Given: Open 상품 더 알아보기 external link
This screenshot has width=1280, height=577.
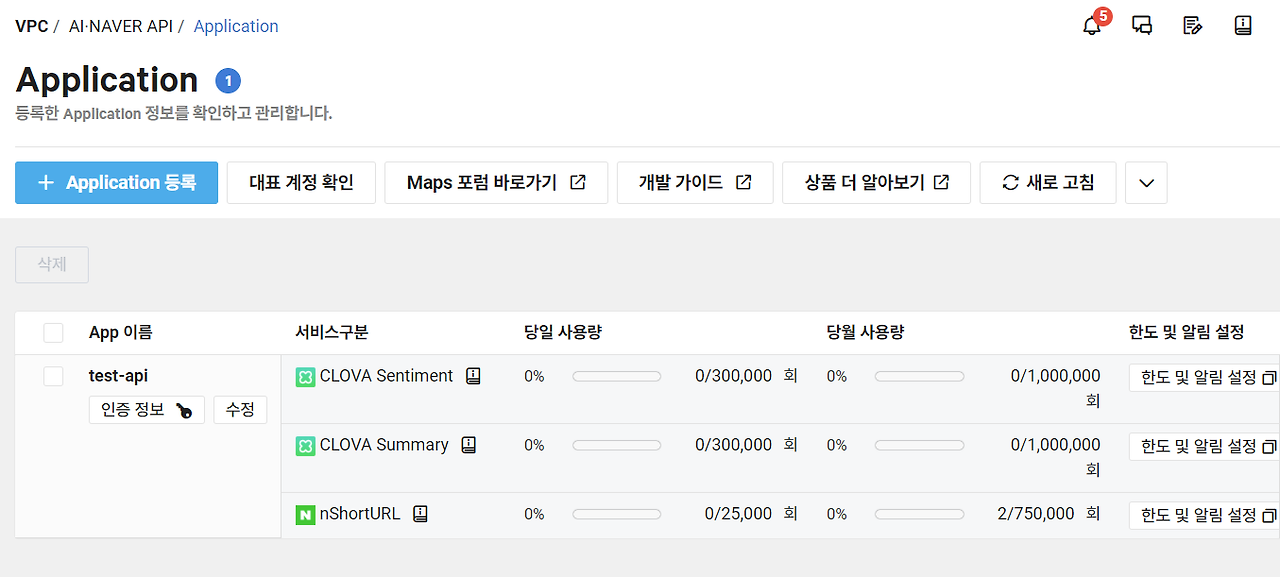Looking at the screenshot, I should (876, 183).
